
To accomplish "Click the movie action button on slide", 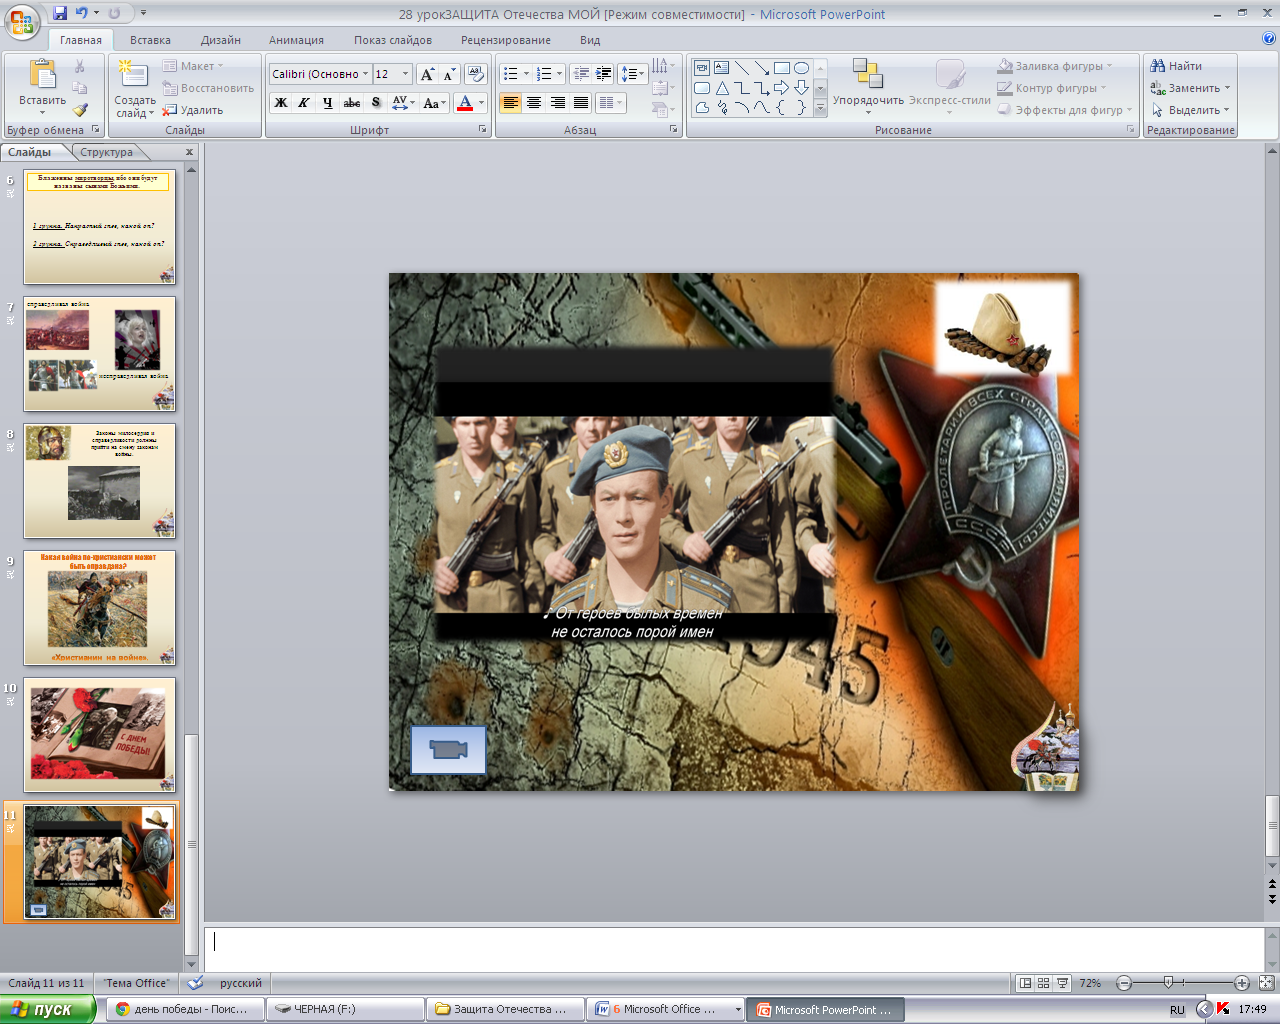I will coord(448,750).
